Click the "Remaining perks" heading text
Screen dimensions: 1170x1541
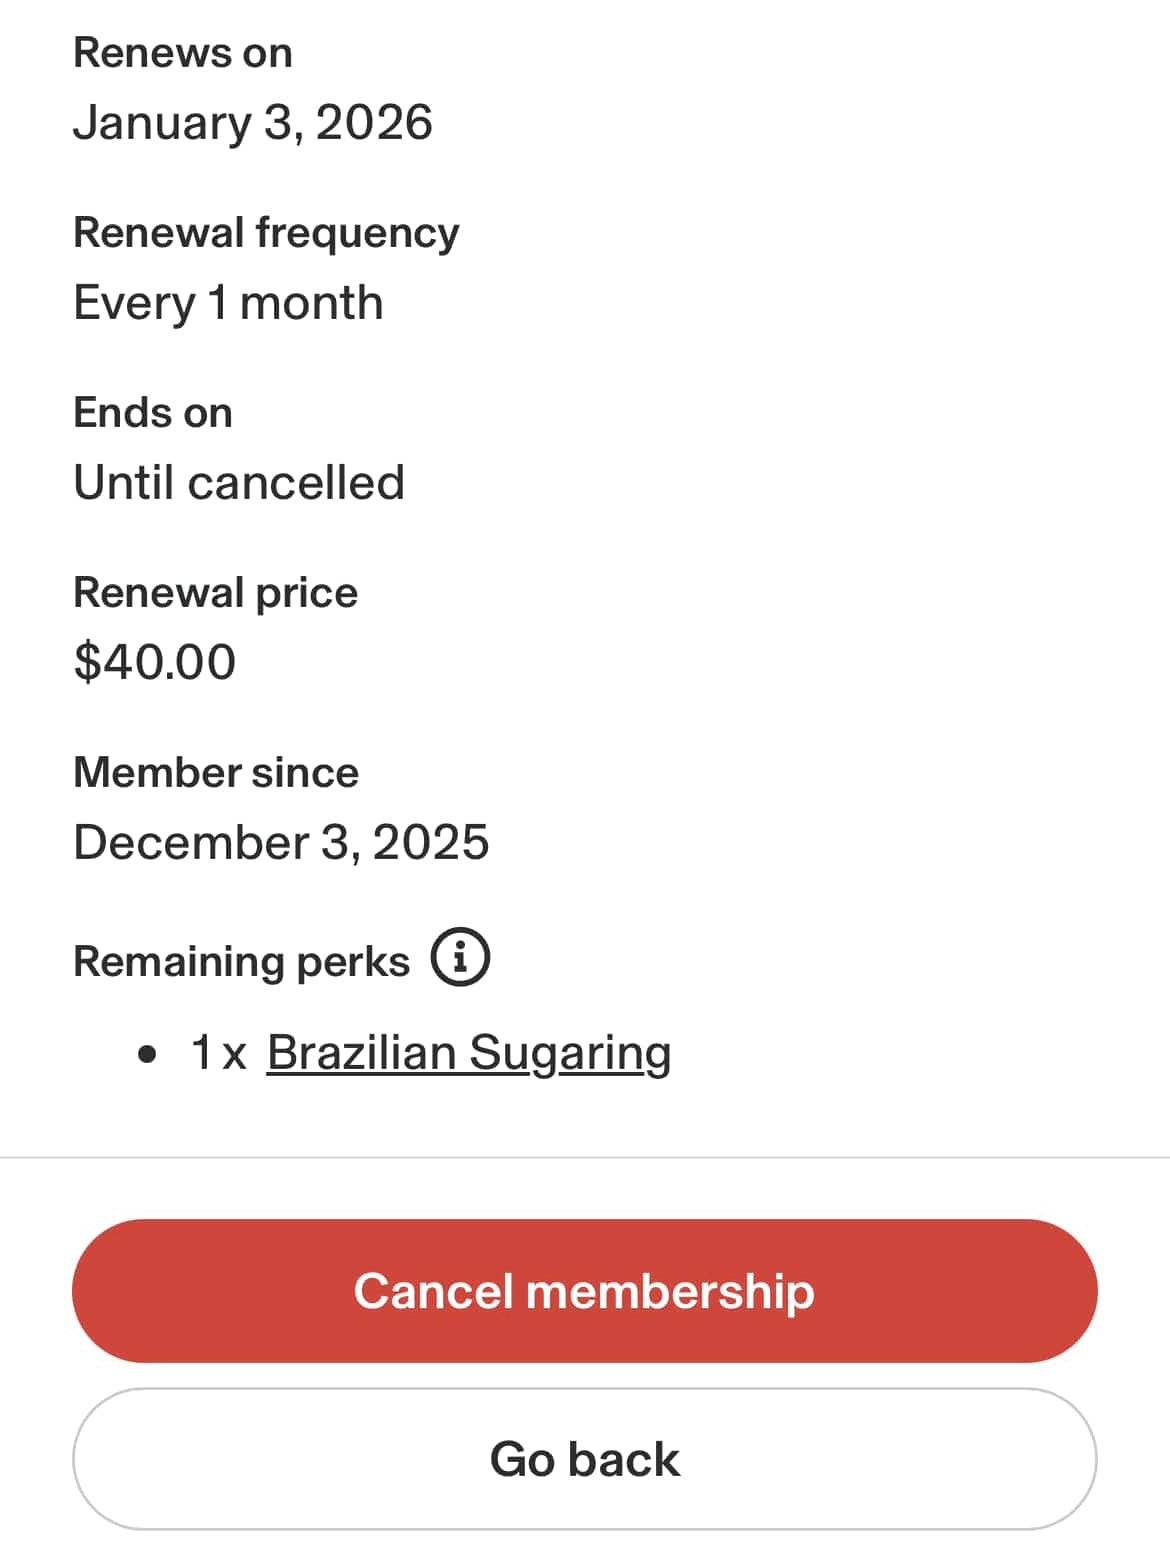click(x=241, y=961)
